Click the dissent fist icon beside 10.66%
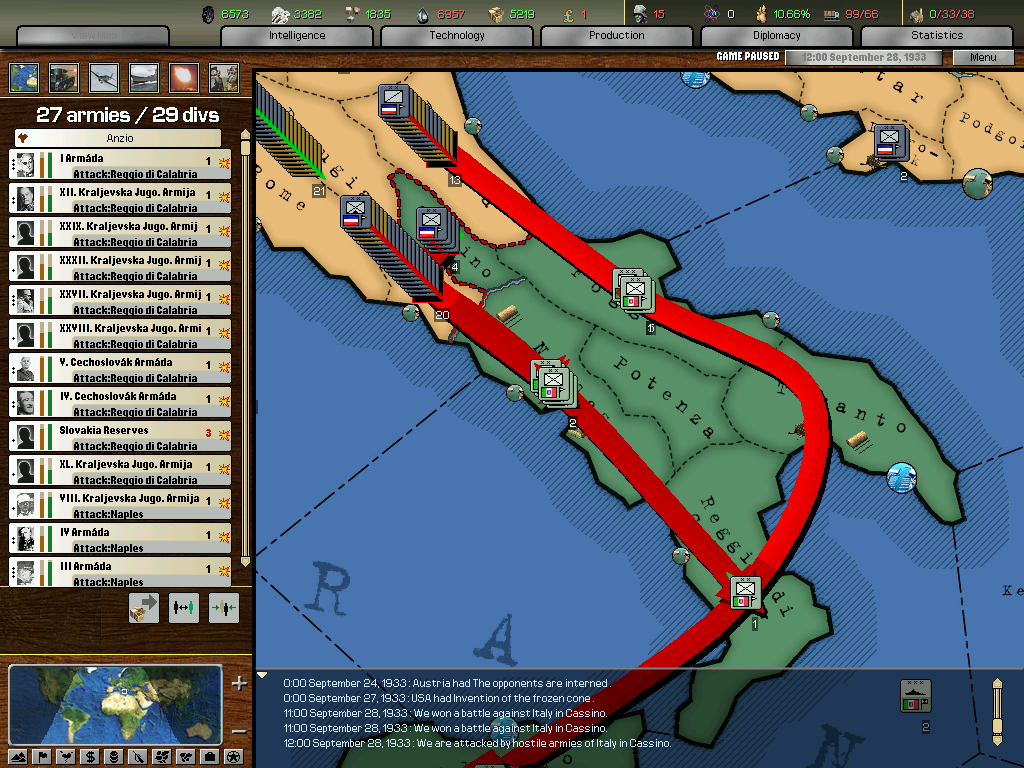1024x768 pixels. [761, 14]
